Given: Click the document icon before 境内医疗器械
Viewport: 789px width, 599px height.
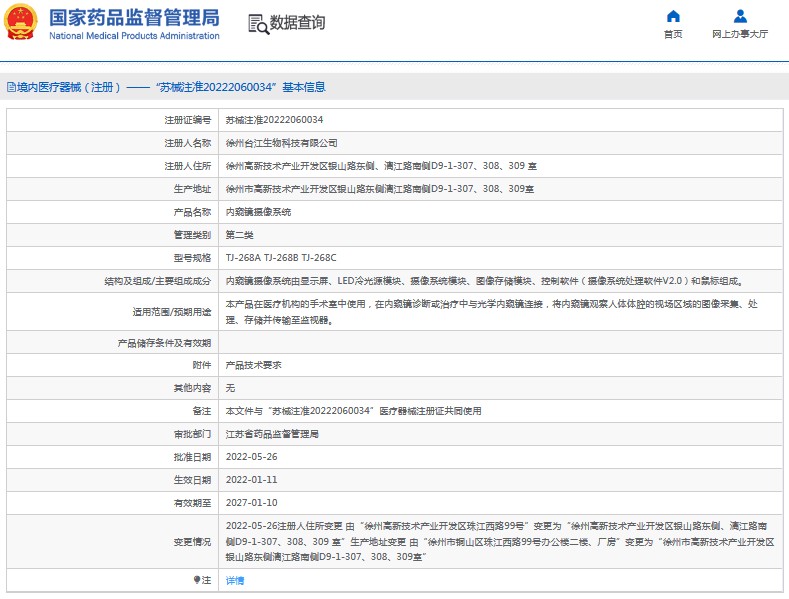Looking at the screenshot, I should [x=10, y=87].
